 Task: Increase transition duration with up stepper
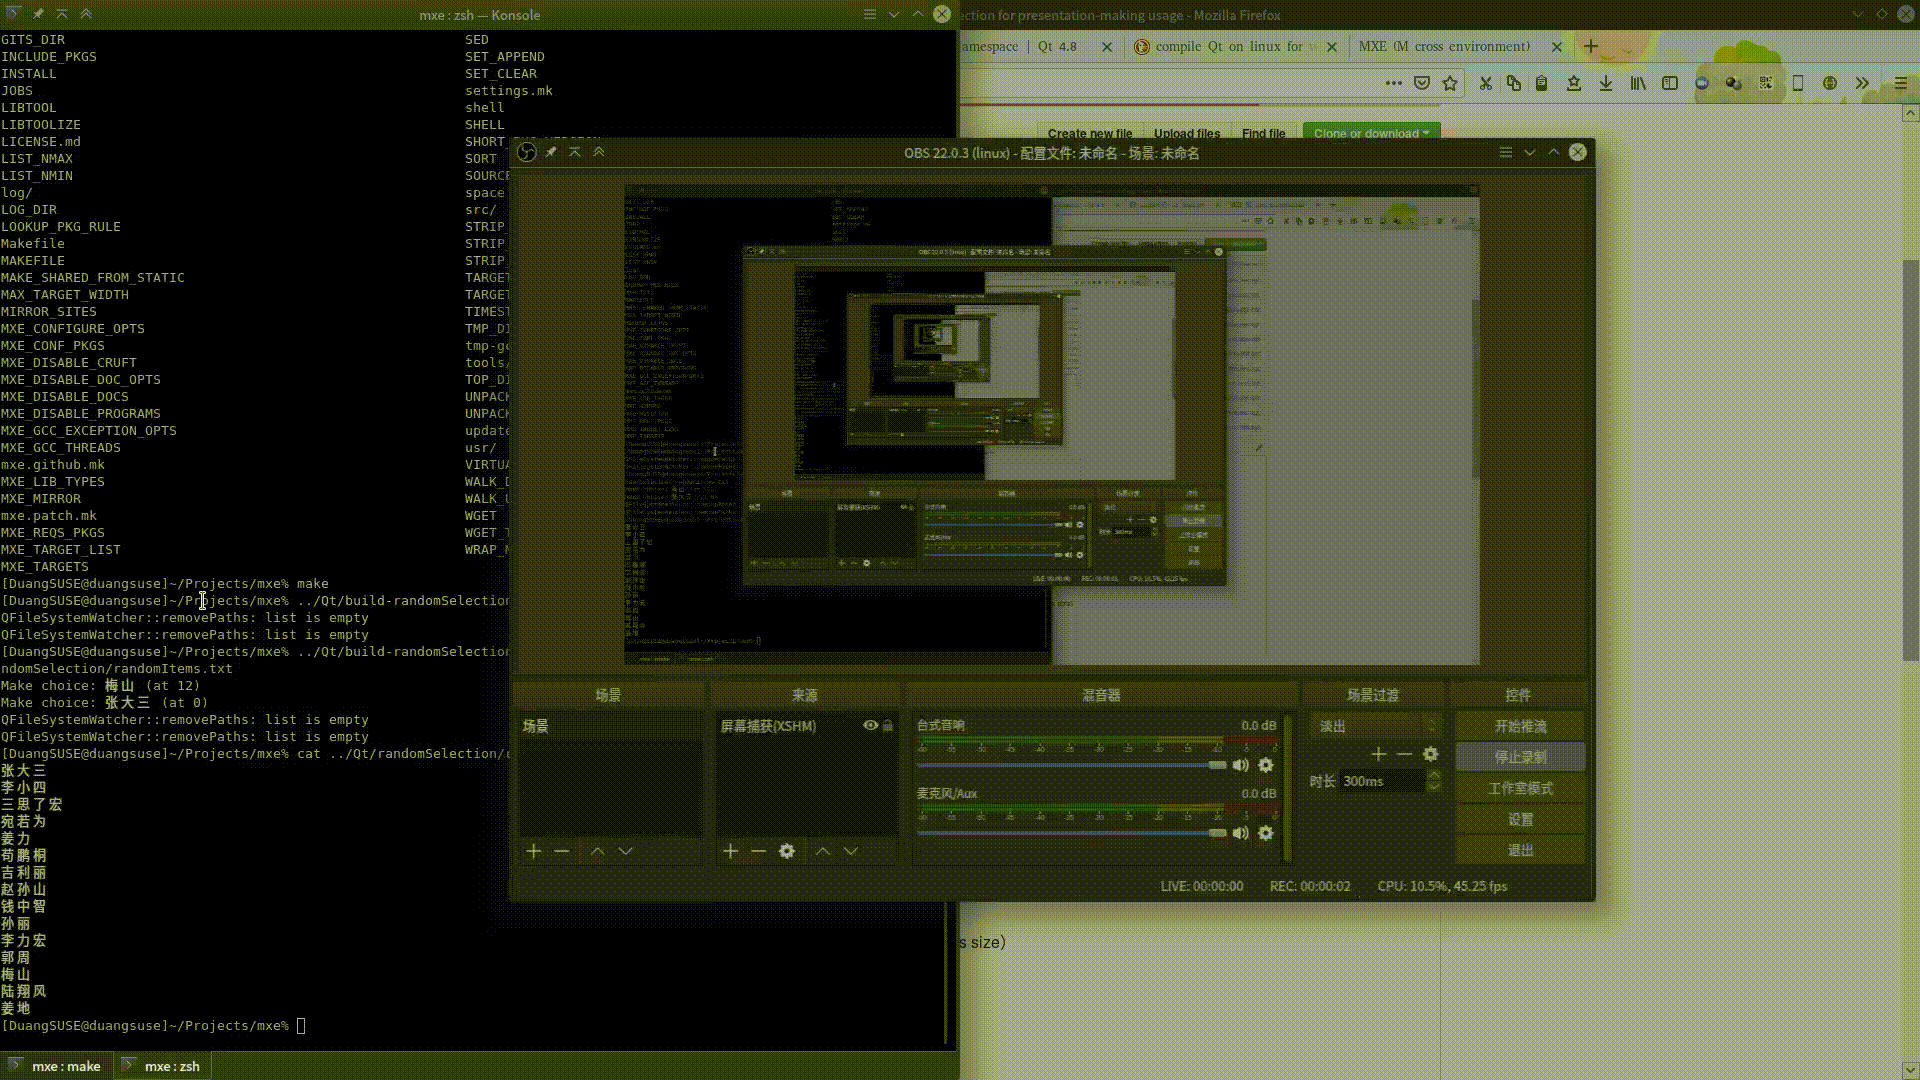click(1434, 775)
